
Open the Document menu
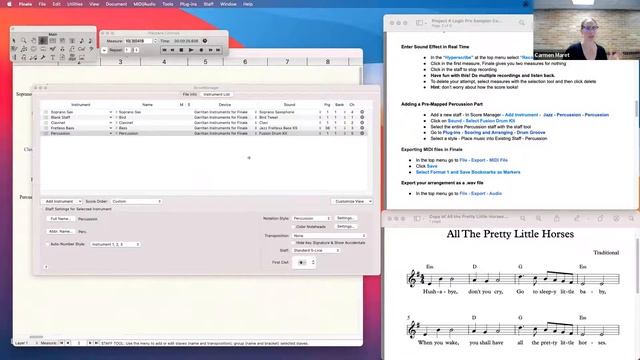[116, 4]
